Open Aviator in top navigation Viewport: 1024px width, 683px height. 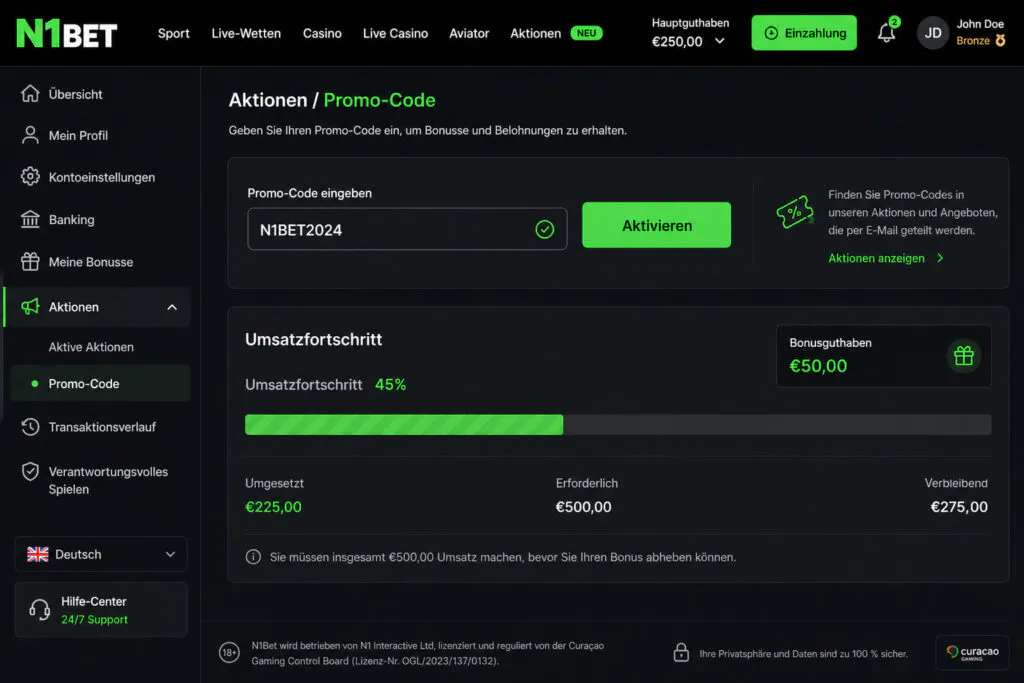(x=469, y=33)
